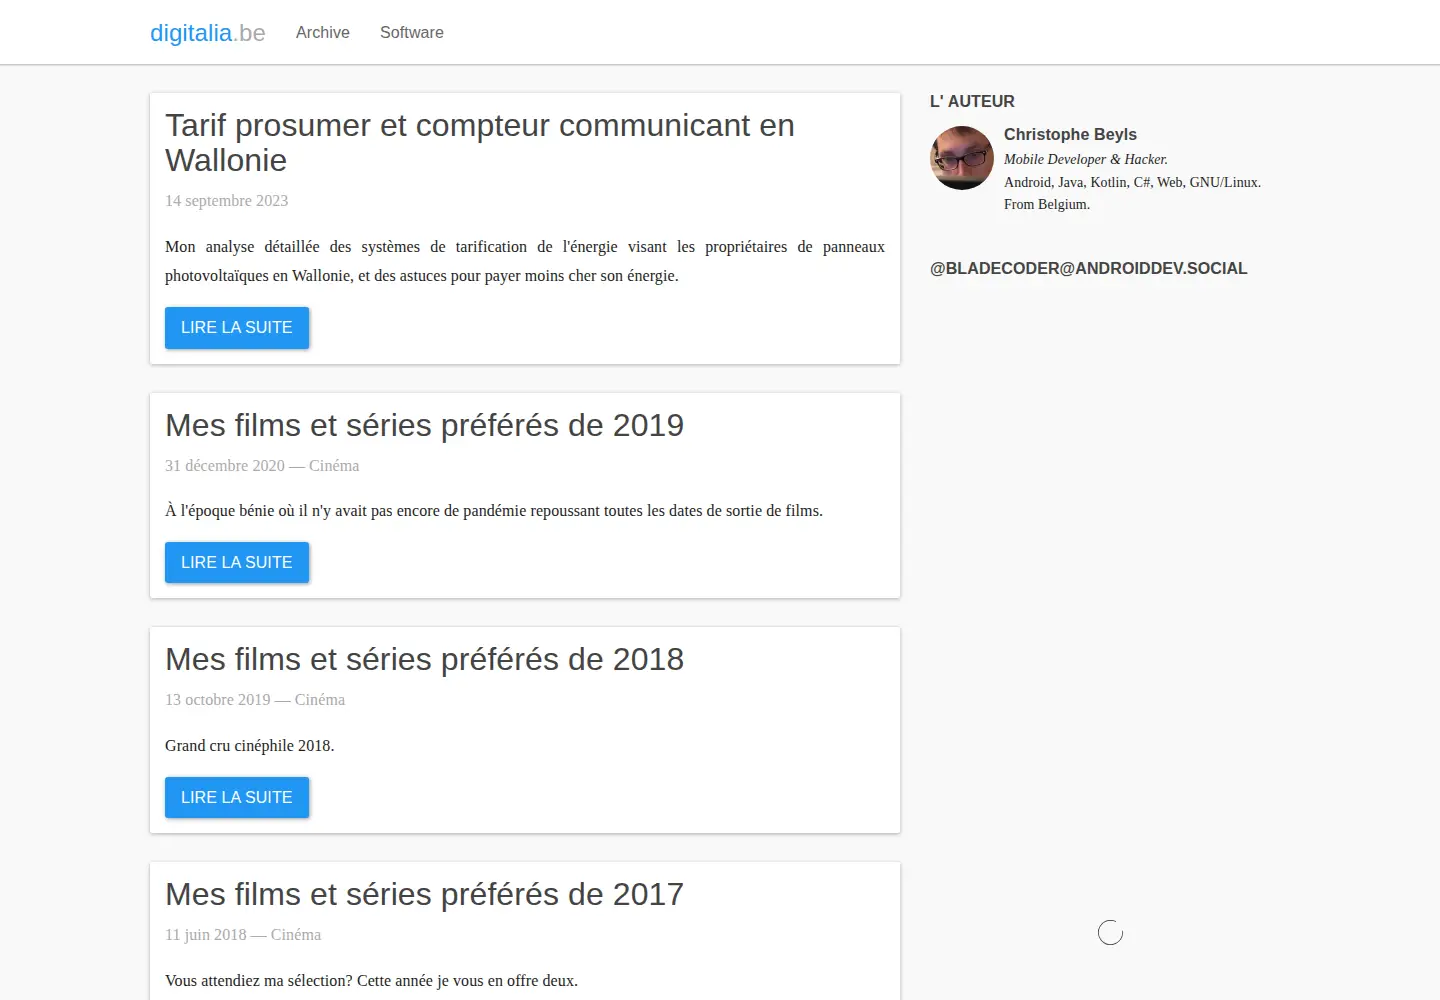Click 'Lire la suite' for the 2019 films post
The image size is (1440, 1000).
(237, 562)
